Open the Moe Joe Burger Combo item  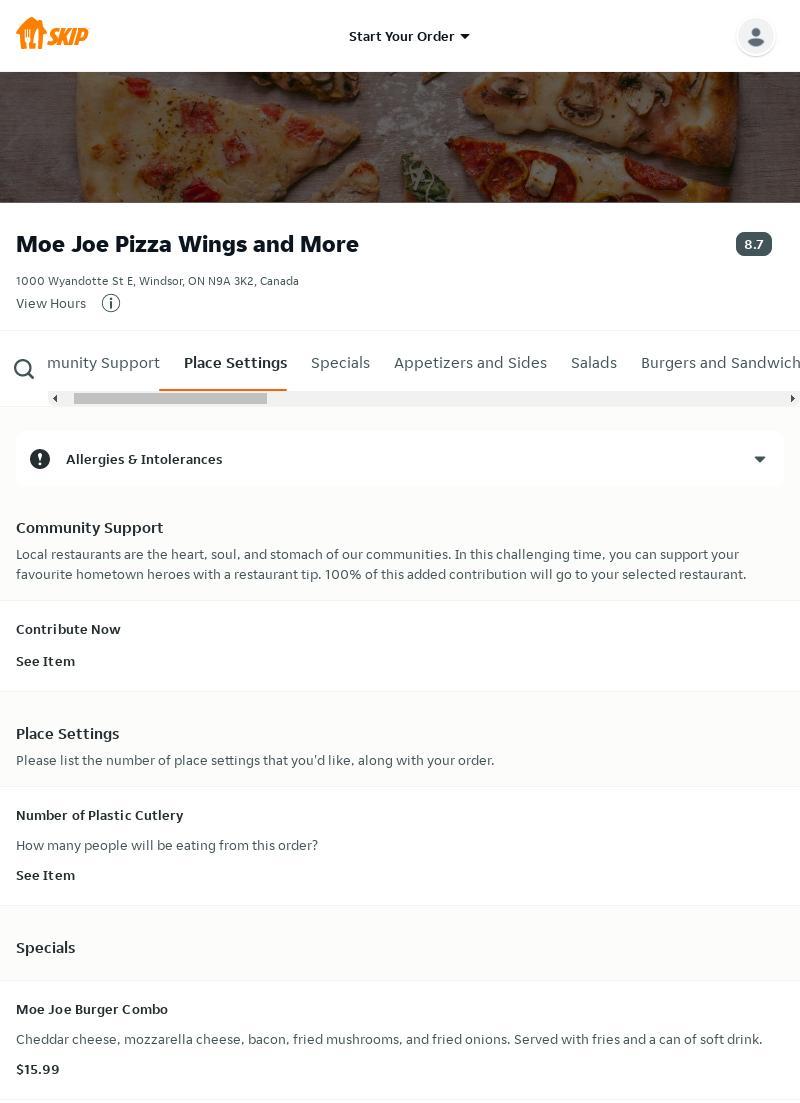[92, 1009]
